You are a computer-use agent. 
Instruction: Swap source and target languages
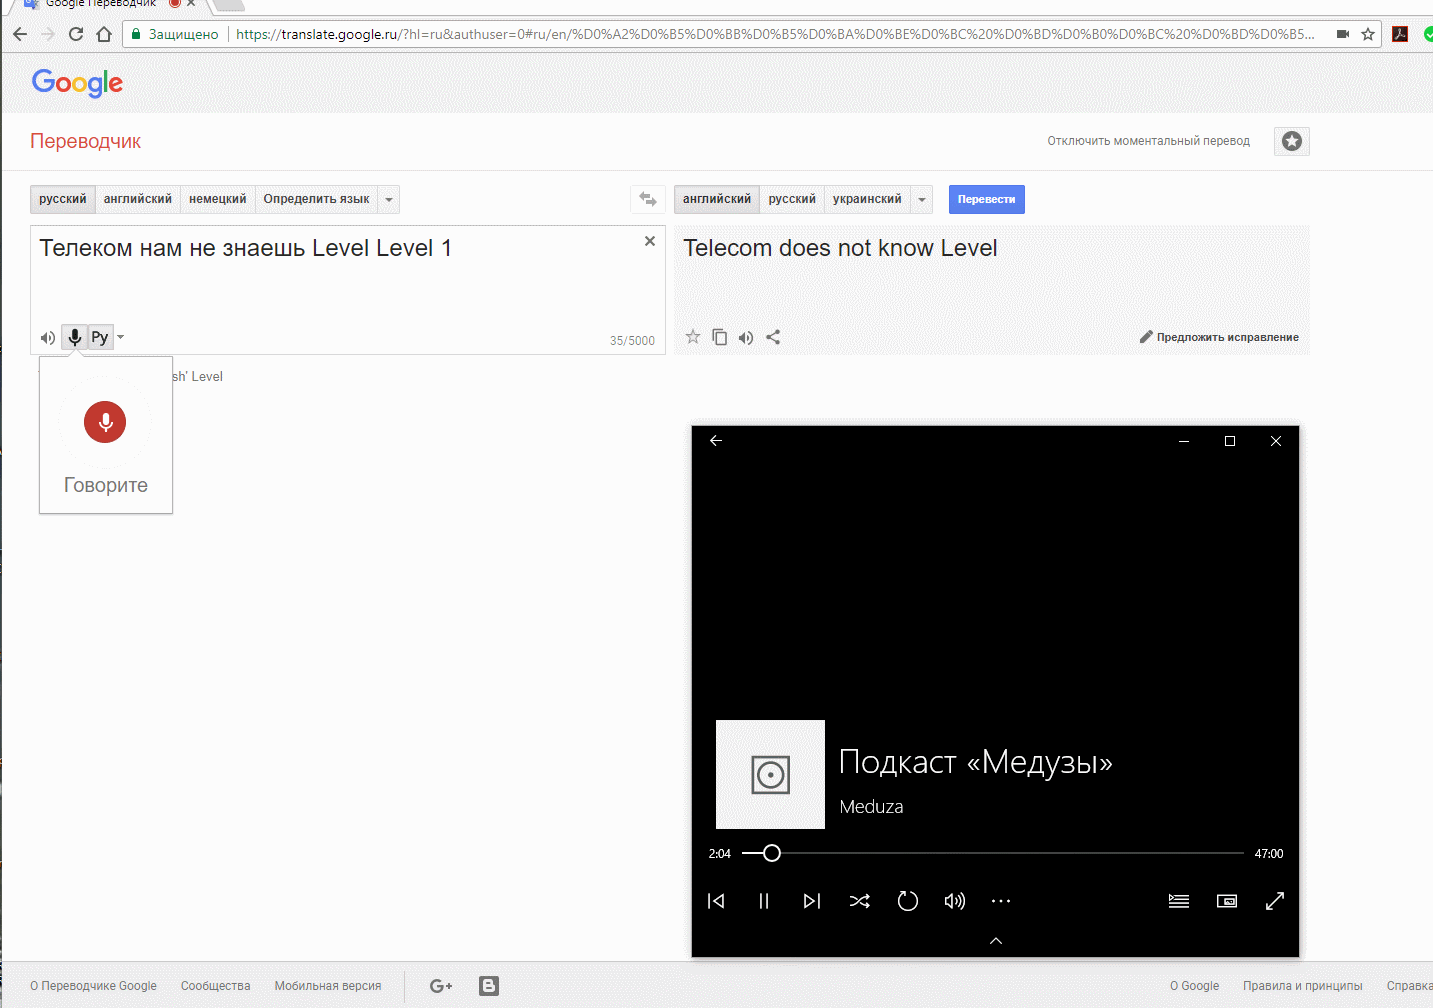coord(648,199)
